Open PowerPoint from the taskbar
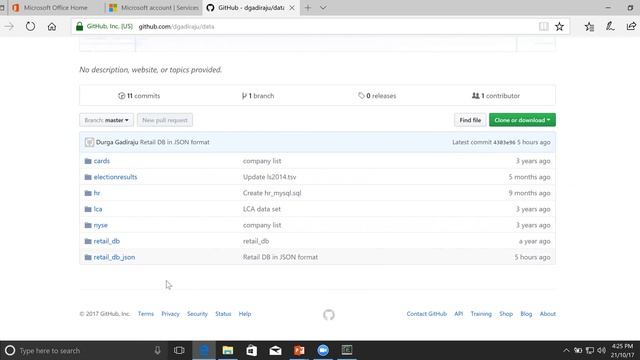 [x=299, y=351]
